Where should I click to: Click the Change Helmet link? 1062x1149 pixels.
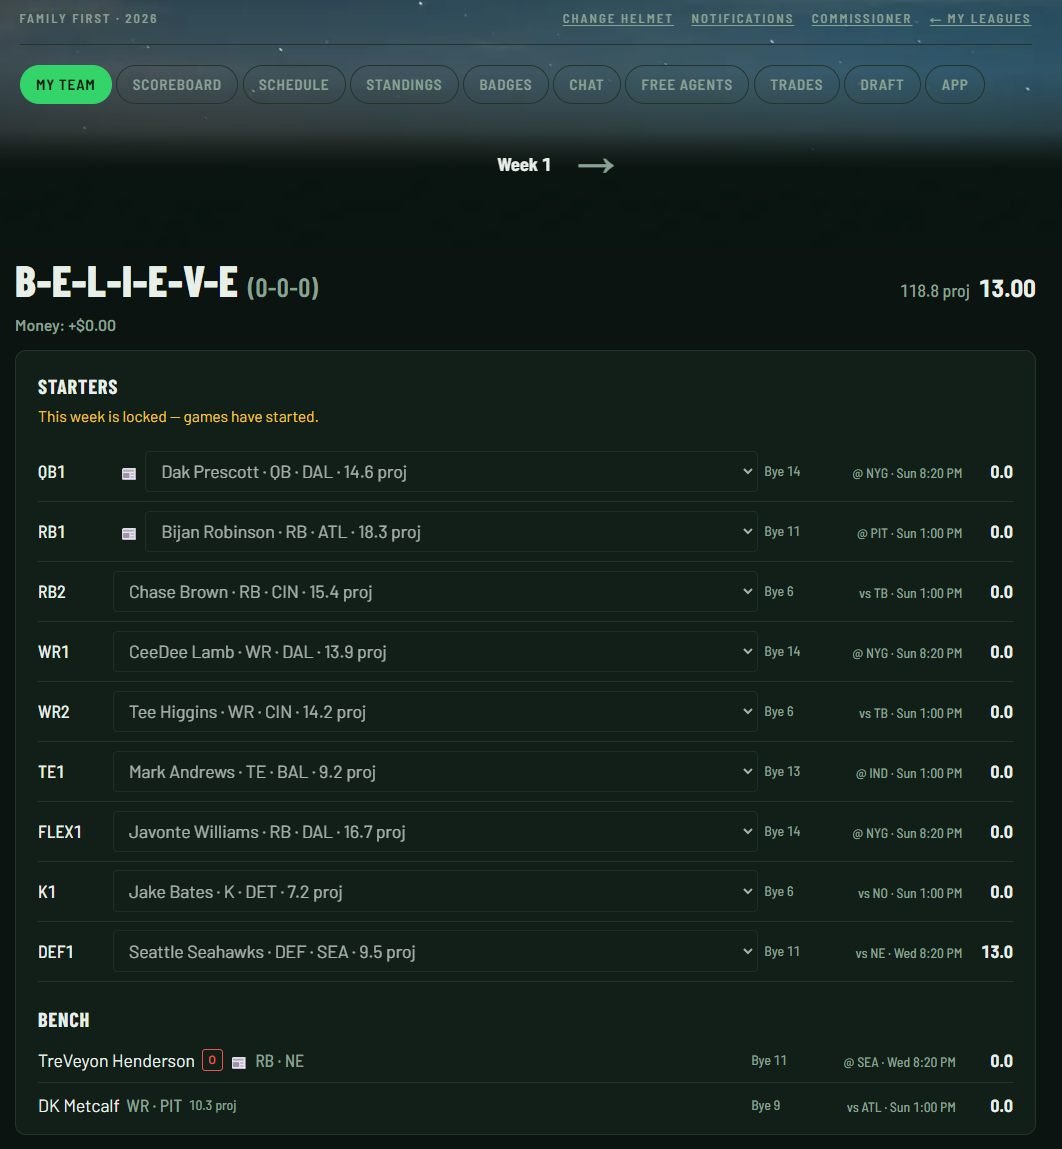click(618, 19)
